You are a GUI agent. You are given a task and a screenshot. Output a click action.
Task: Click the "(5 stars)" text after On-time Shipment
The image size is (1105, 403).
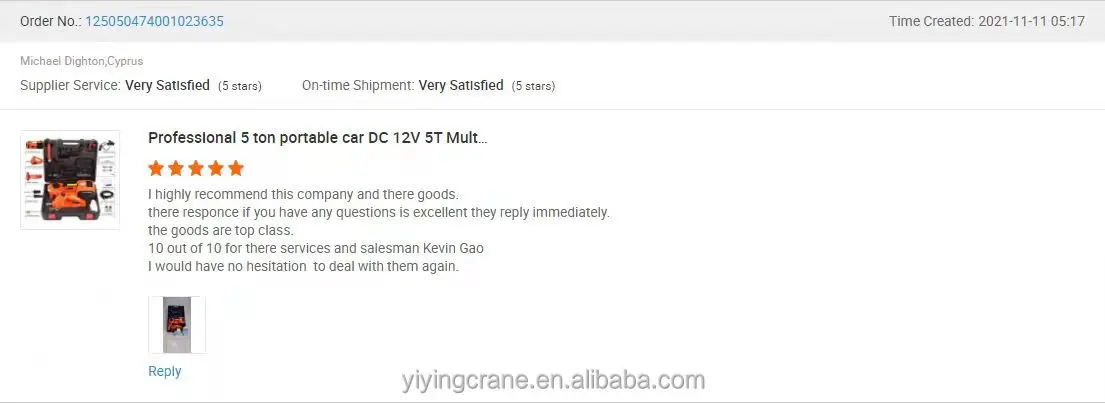pos(533,86)
